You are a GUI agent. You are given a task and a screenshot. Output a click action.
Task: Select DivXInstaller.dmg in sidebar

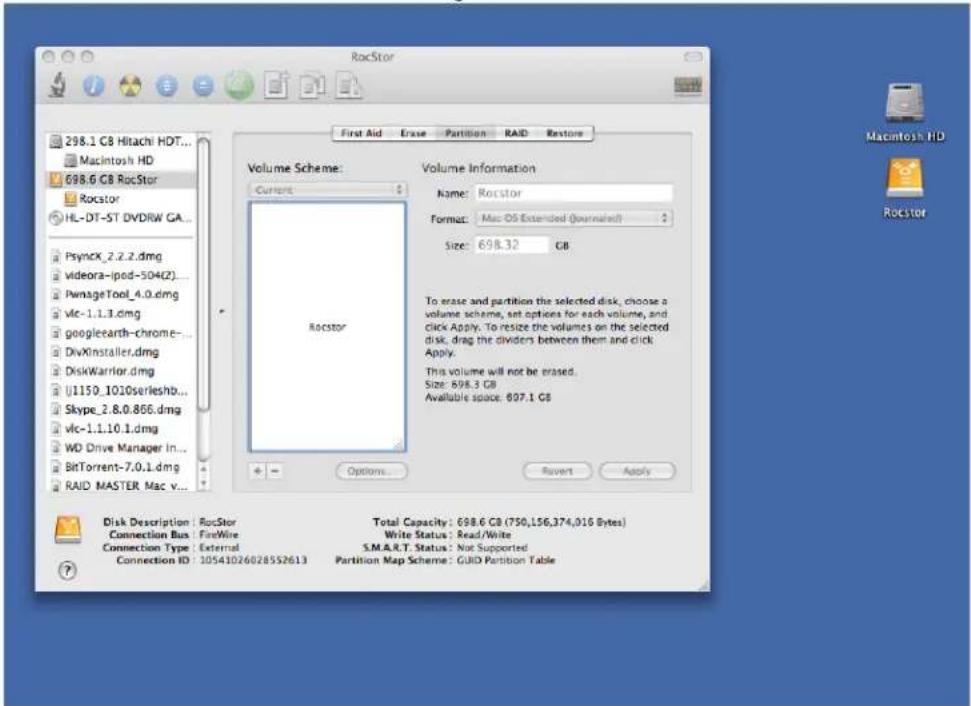click(121, 352)
